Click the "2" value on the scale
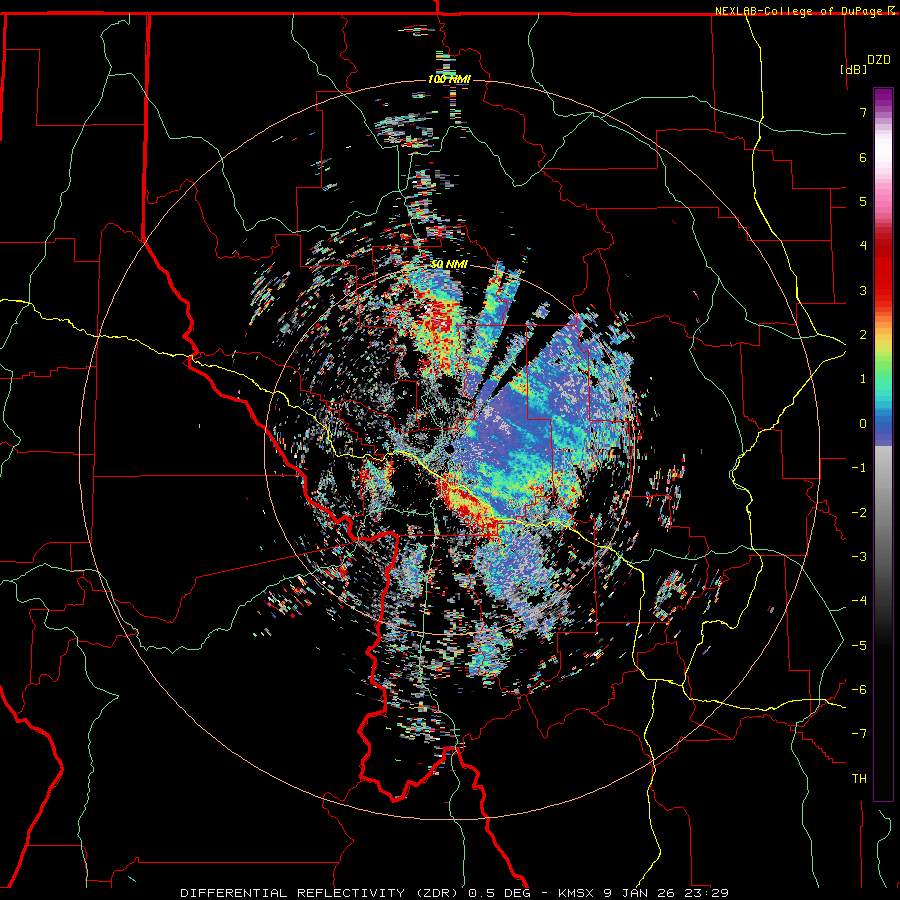 863,335
